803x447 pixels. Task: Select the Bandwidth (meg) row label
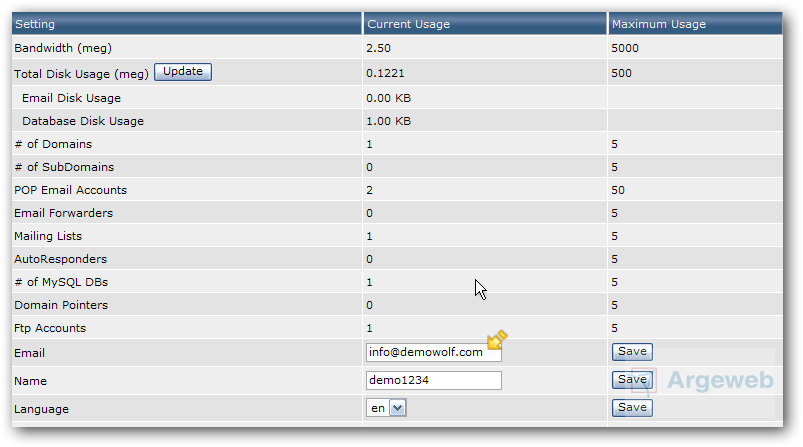coord(63,48)
